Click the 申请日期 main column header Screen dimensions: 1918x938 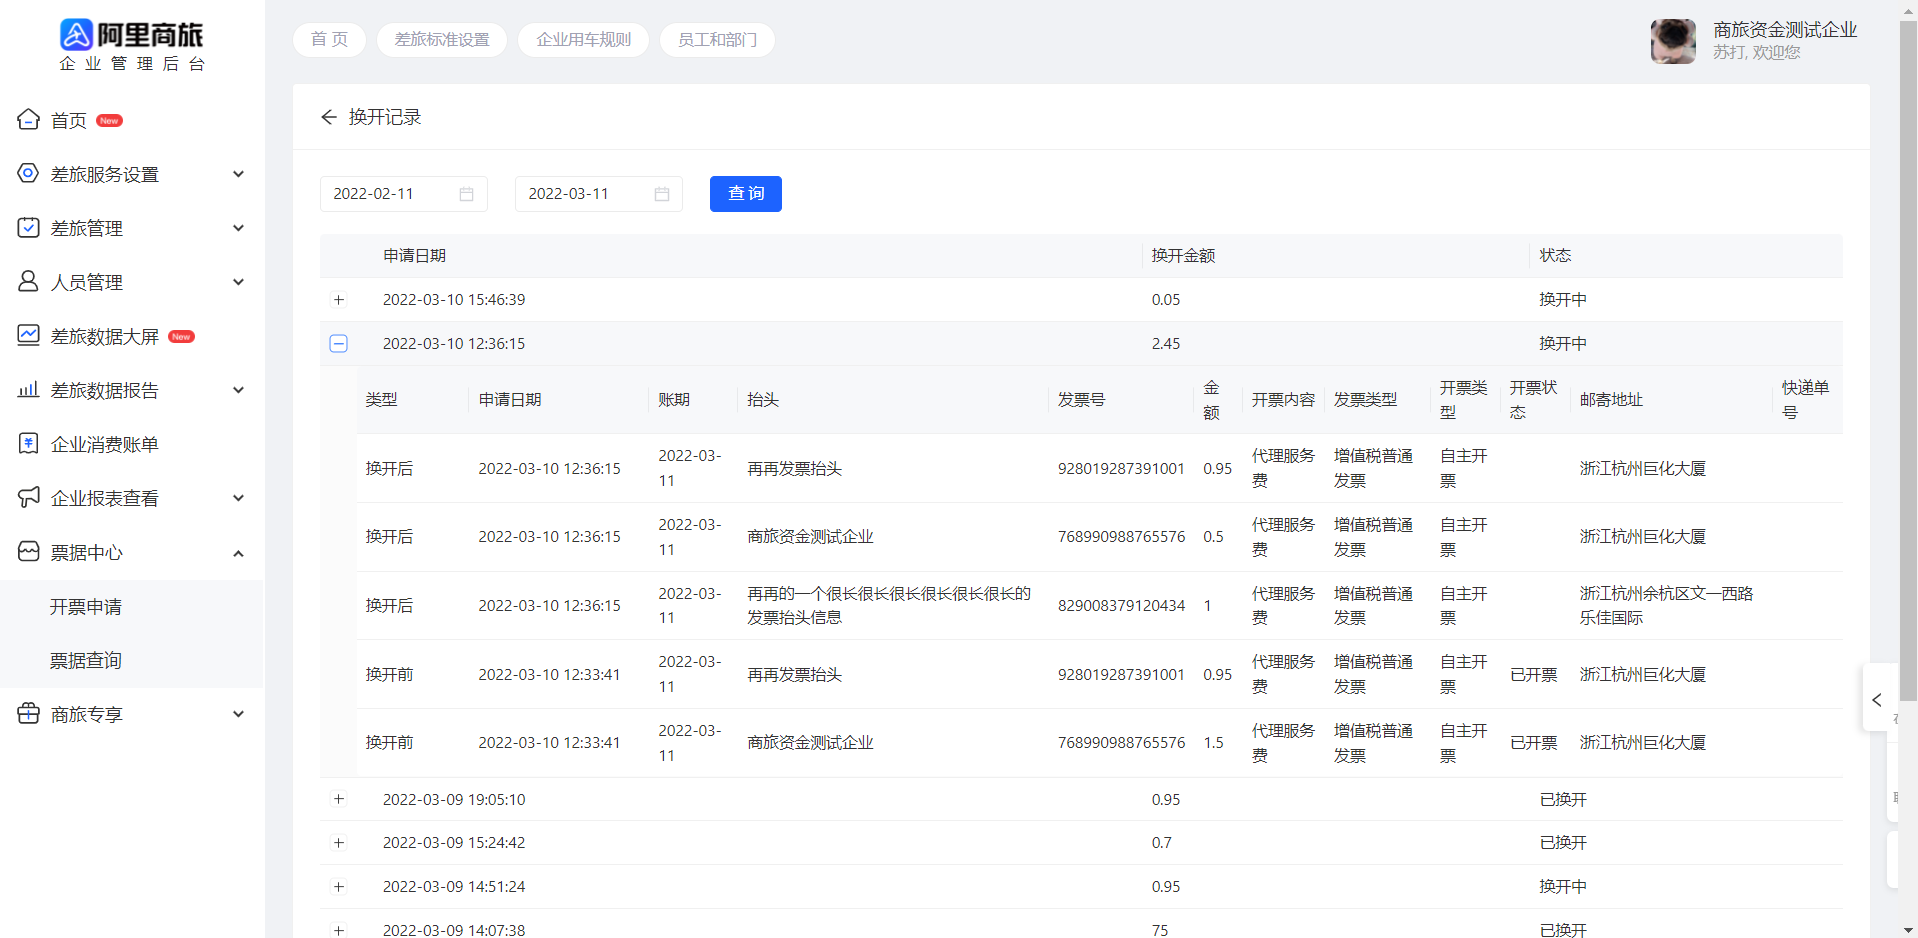(414, 256)
